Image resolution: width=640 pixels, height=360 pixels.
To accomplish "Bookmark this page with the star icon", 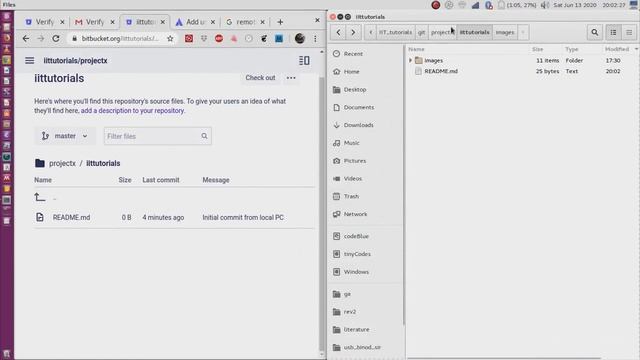I will 170,38.
